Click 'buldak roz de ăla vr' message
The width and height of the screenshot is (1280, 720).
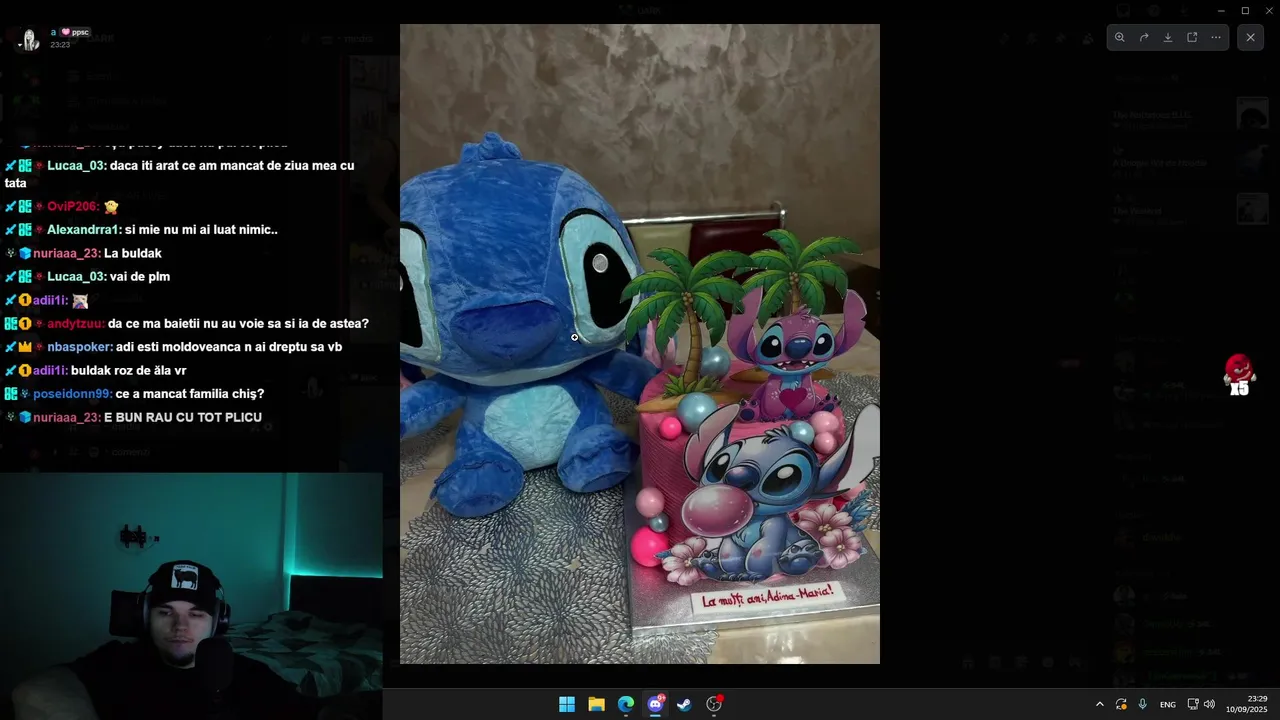tap(129, 371)
